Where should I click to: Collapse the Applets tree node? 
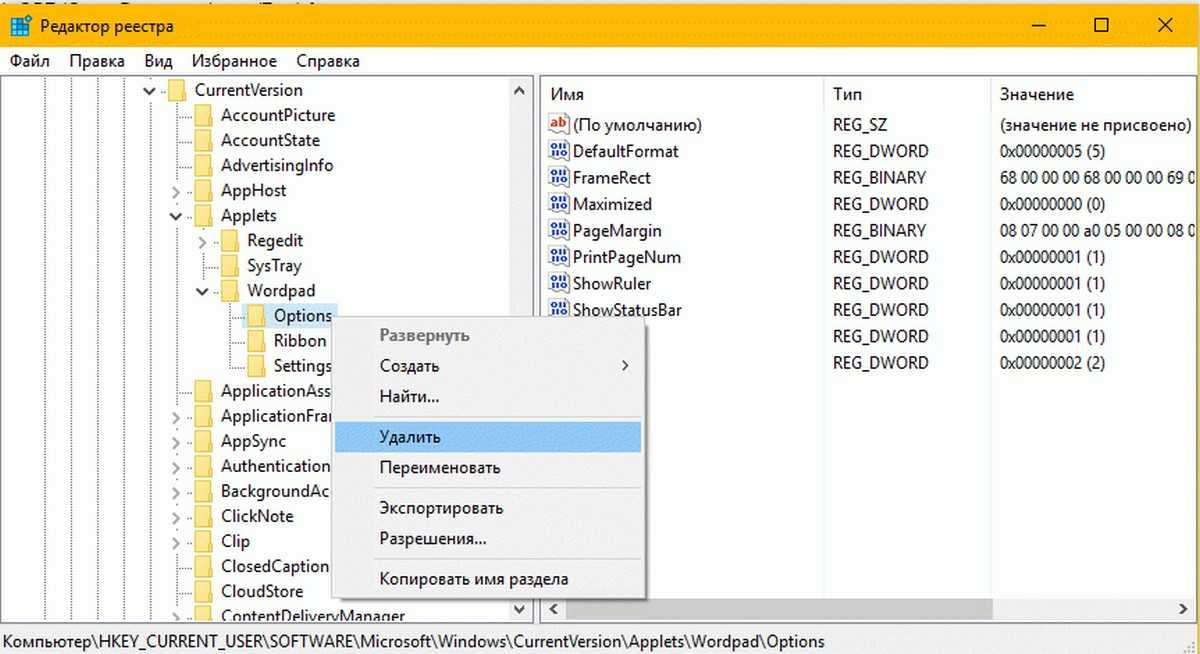point(177,216)
